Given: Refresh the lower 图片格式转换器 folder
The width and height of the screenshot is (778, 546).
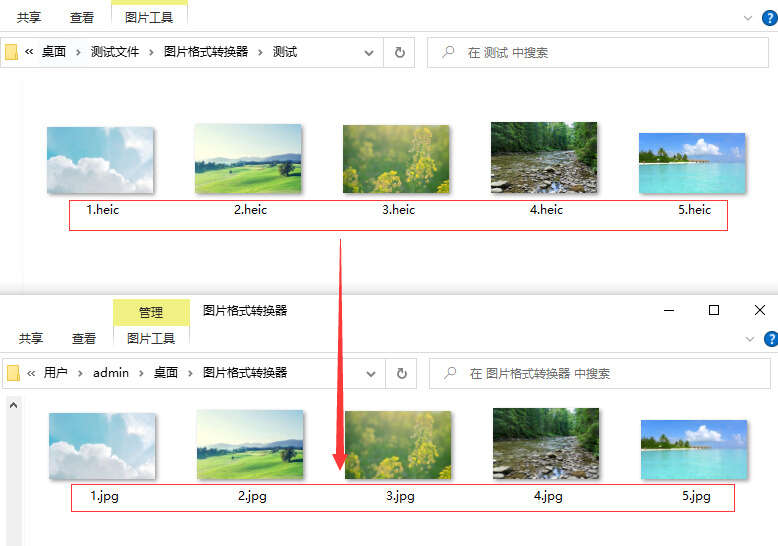Looking at the screenshot, I should pos(401,374).
